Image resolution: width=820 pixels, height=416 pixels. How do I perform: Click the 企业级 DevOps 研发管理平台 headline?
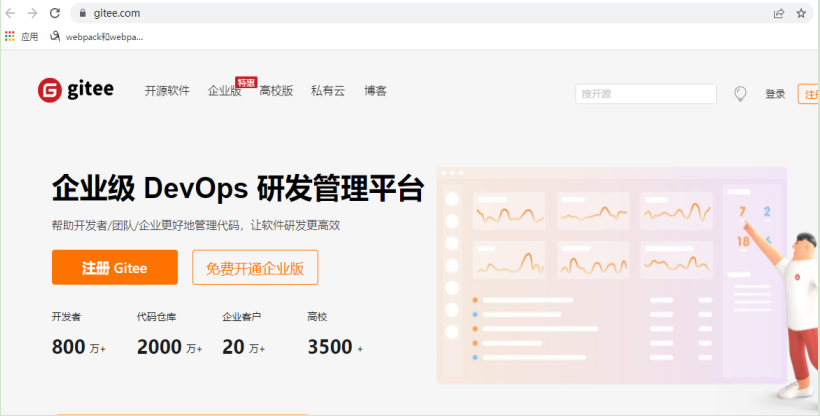pos(238,188)
